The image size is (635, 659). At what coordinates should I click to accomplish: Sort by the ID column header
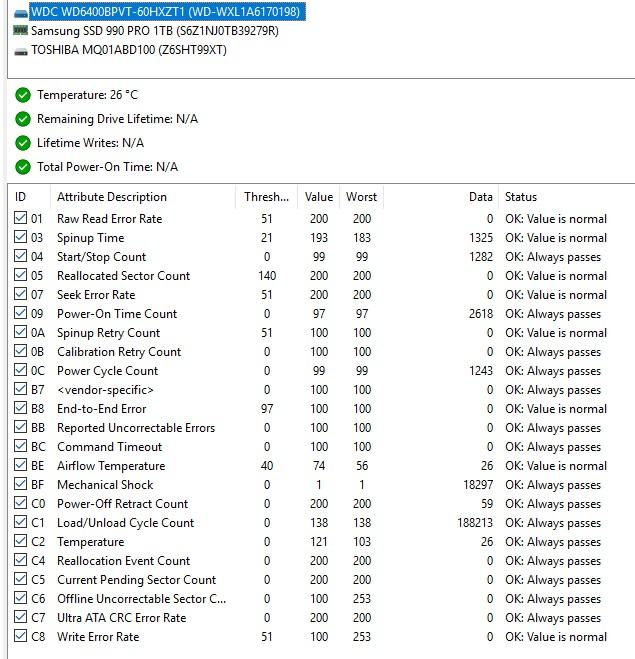[x=29, y=197]
